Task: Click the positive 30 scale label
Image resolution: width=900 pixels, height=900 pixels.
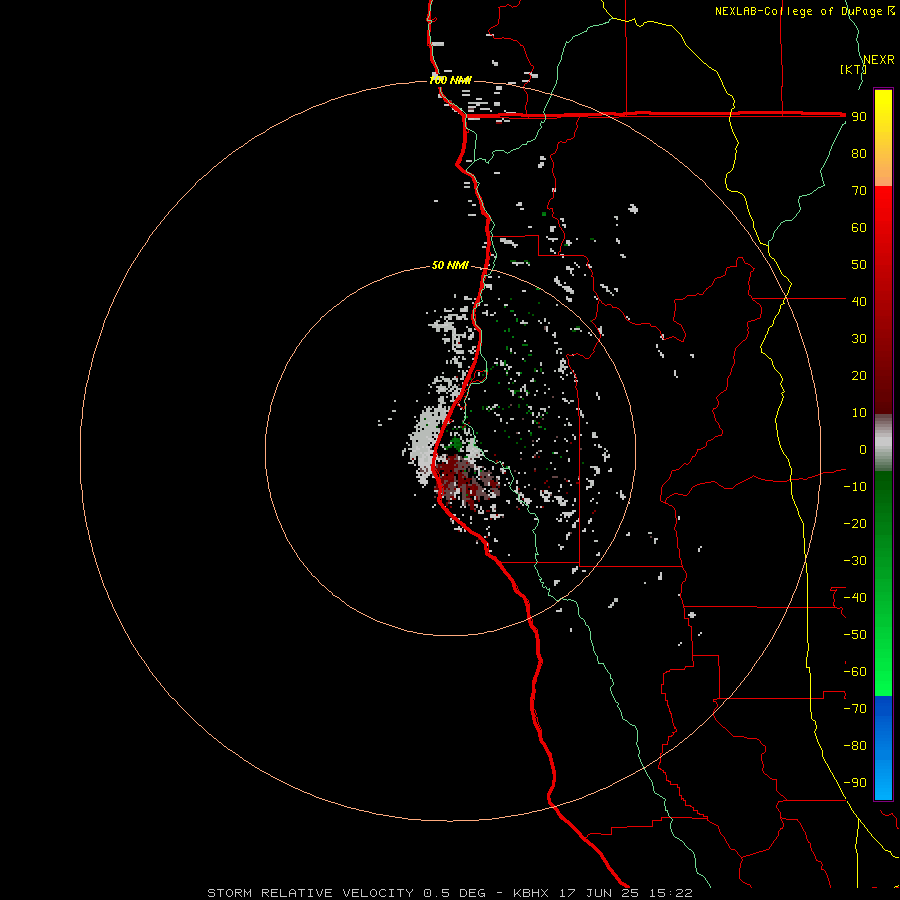Action: tap(859, 339)
